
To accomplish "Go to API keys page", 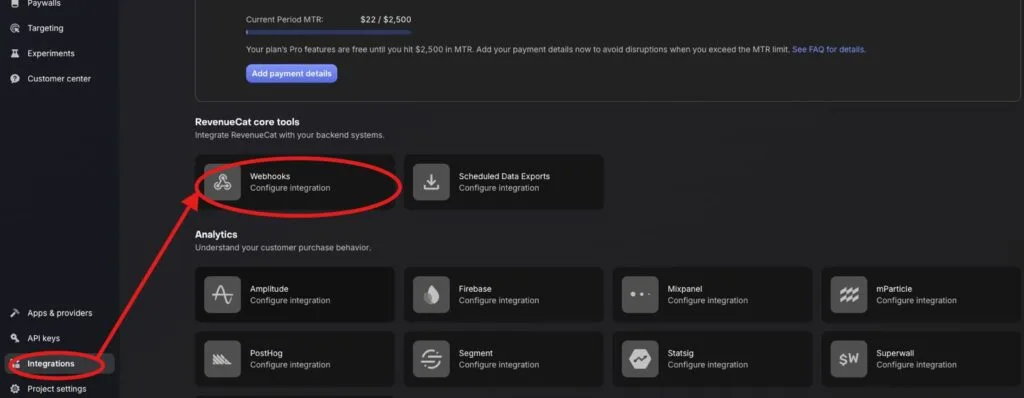I will (43, 338).
